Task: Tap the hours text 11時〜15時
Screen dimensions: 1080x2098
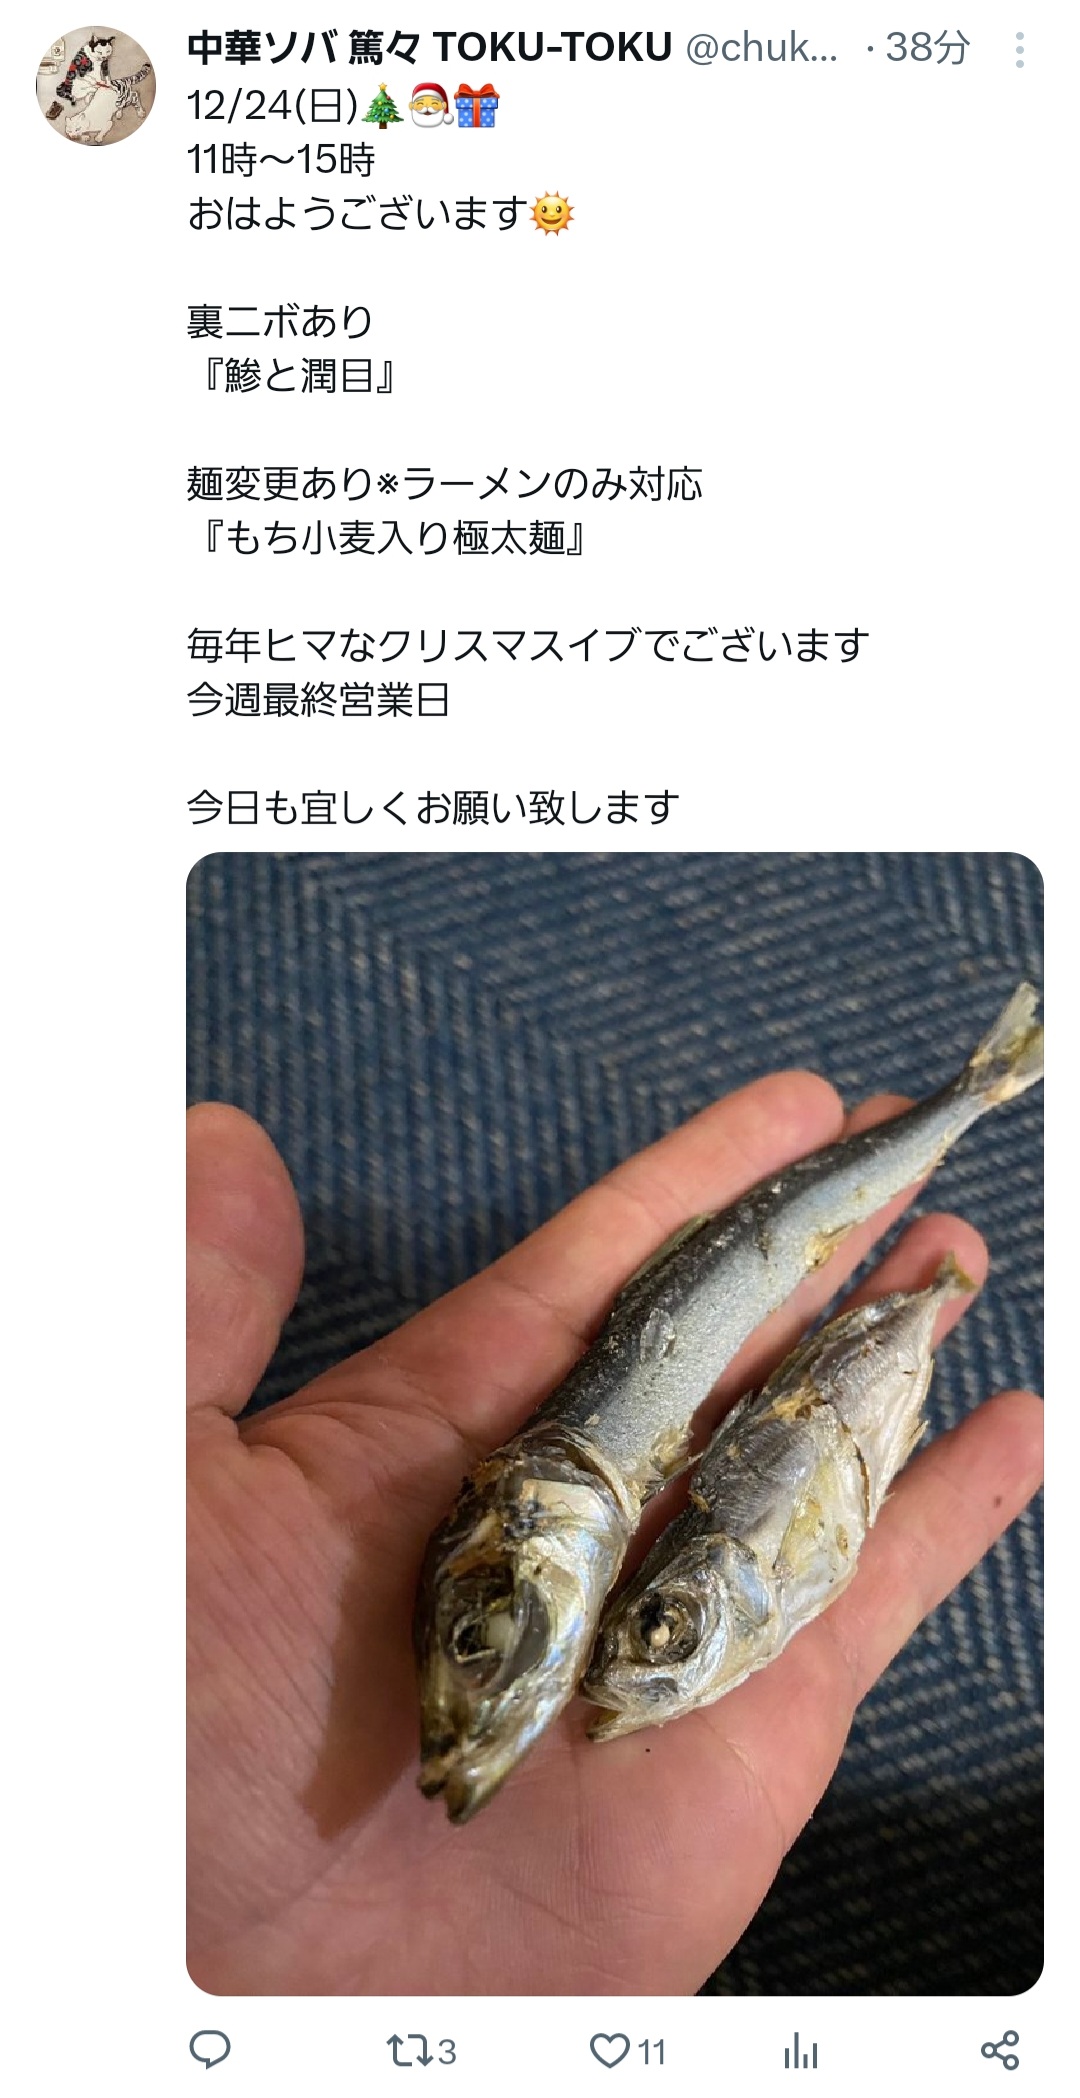Action: (x=281, y=159)
